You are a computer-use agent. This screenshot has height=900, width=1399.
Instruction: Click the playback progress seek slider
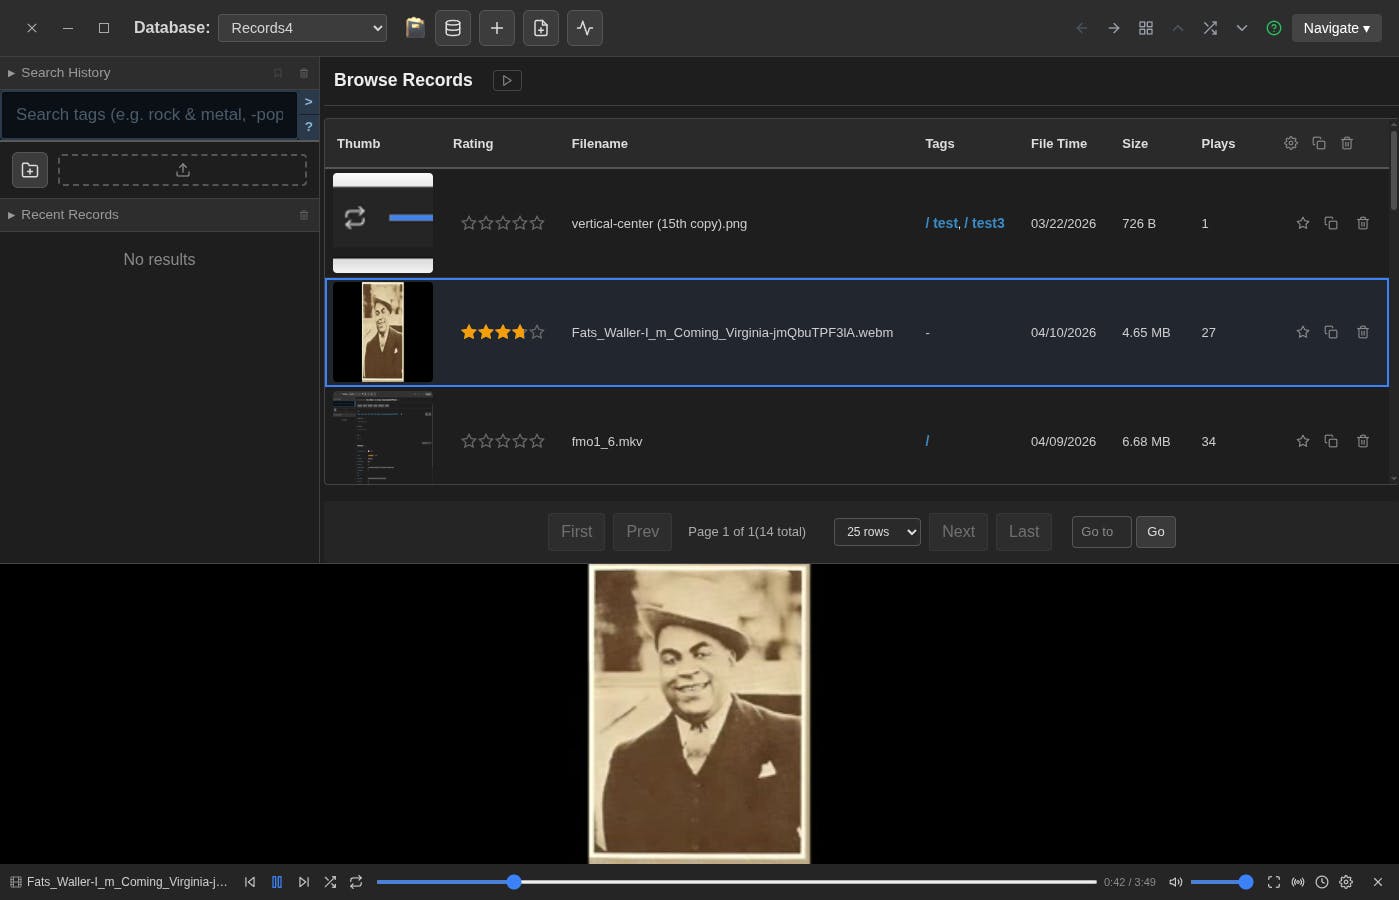click(x=736, y=882)
